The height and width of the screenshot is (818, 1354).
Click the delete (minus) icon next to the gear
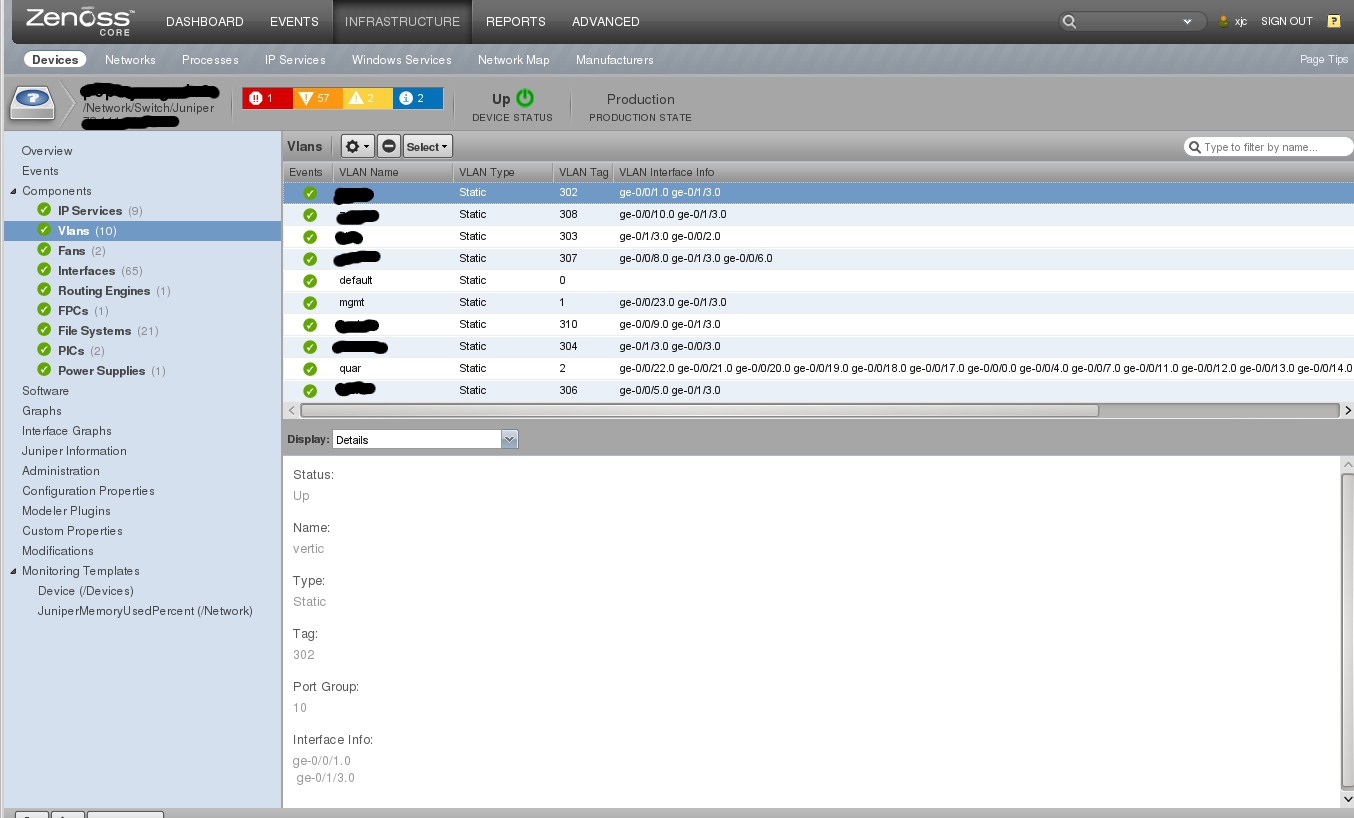tap(387, 146)
